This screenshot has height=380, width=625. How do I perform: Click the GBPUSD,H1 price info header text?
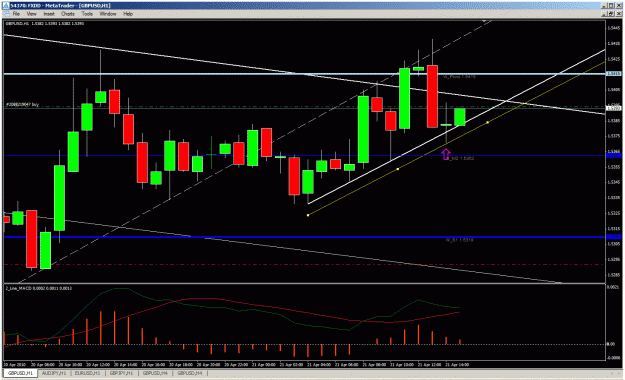[x=44, y=23]
